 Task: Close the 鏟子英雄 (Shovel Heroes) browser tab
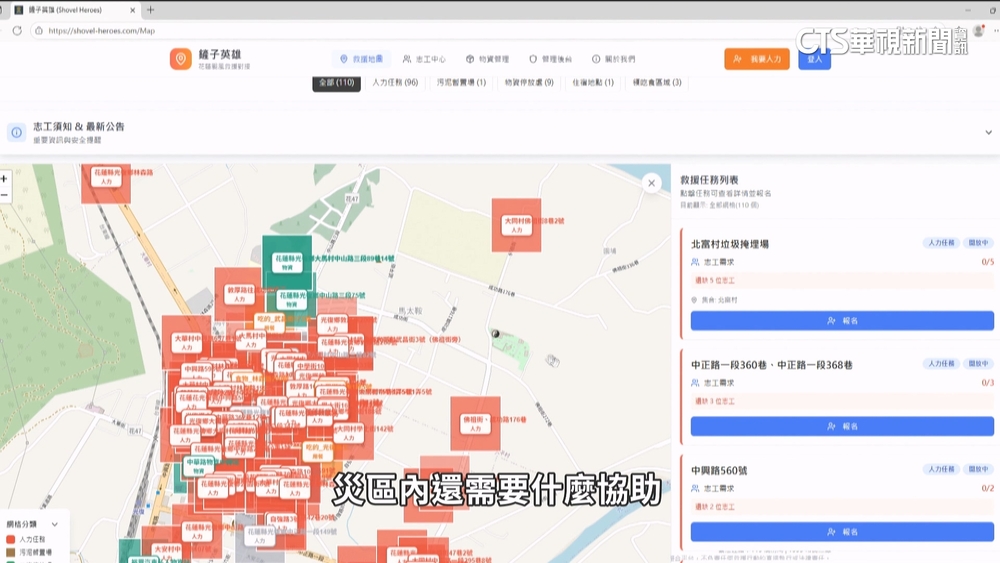[x=133, y=10]
